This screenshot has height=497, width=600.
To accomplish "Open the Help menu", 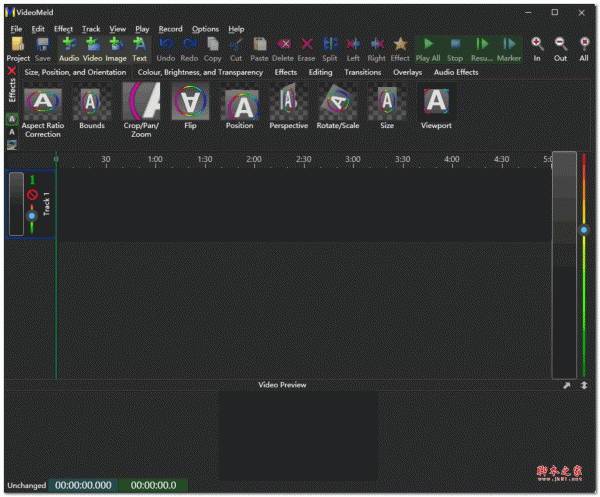I will click(x=236, y=29).
